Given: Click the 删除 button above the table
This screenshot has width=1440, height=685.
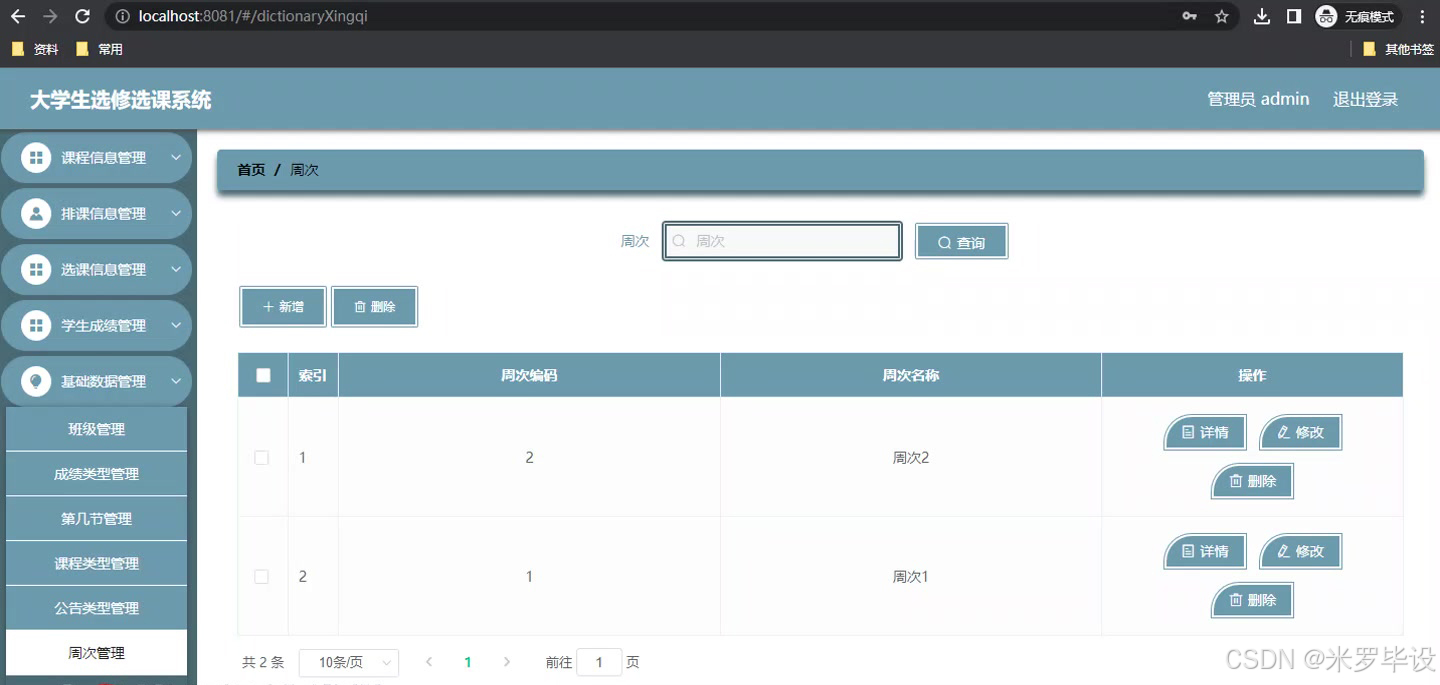Looking at the screenshot, I should click(374, 307).
